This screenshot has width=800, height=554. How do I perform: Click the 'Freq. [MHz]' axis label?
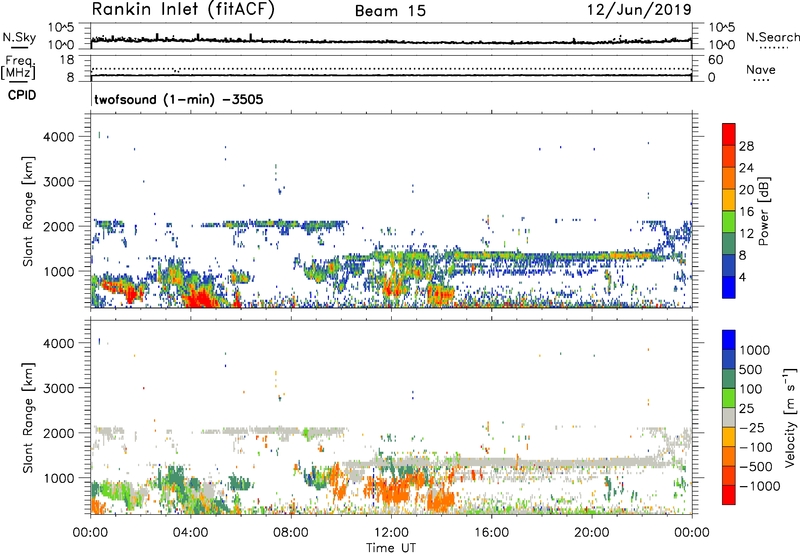point(19,68)
